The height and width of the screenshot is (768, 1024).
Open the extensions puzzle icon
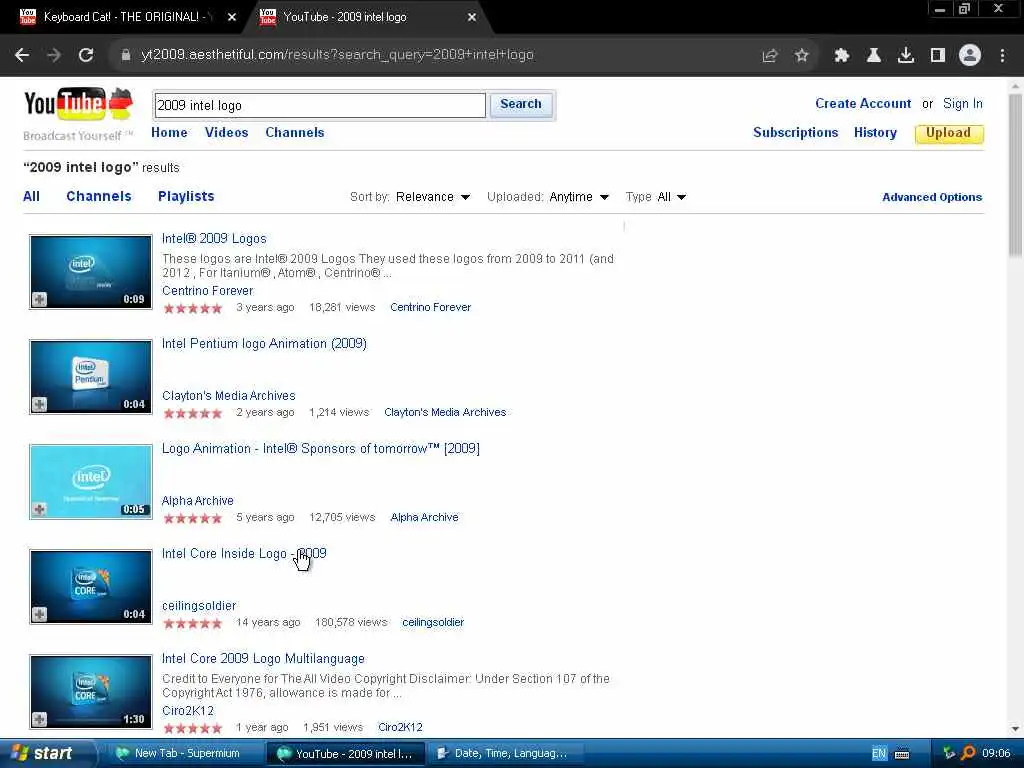(x=842, y=56)
